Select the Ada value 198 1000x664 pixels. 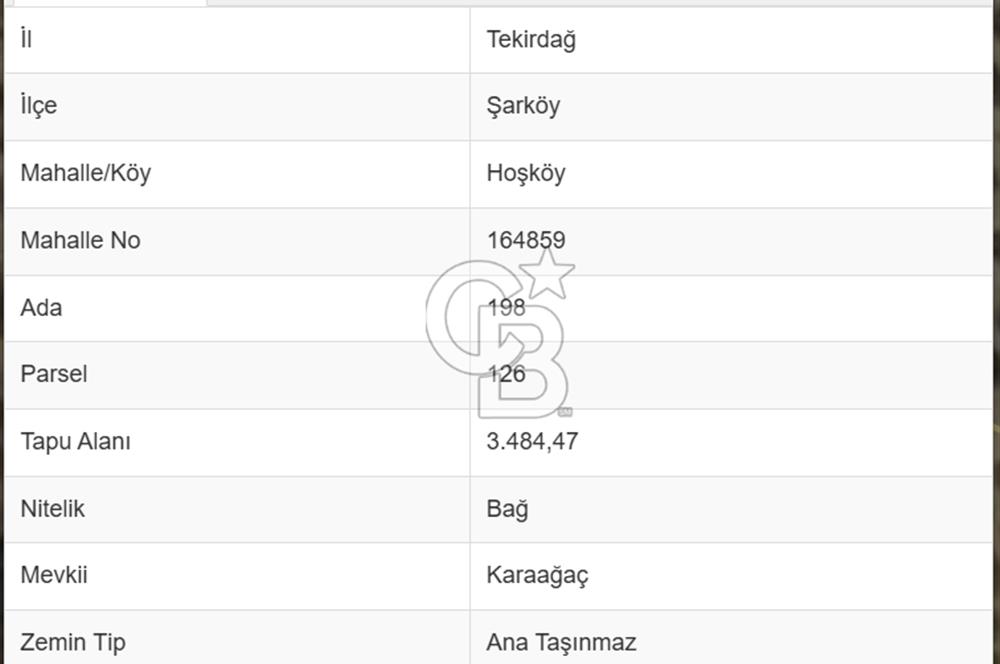[506, 307]
